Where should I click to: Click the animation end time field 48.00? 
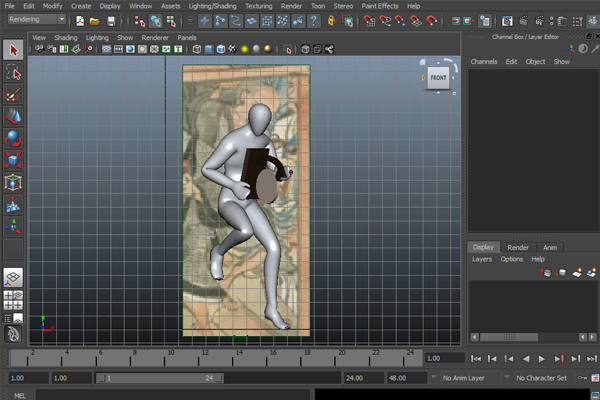[406, 378]
